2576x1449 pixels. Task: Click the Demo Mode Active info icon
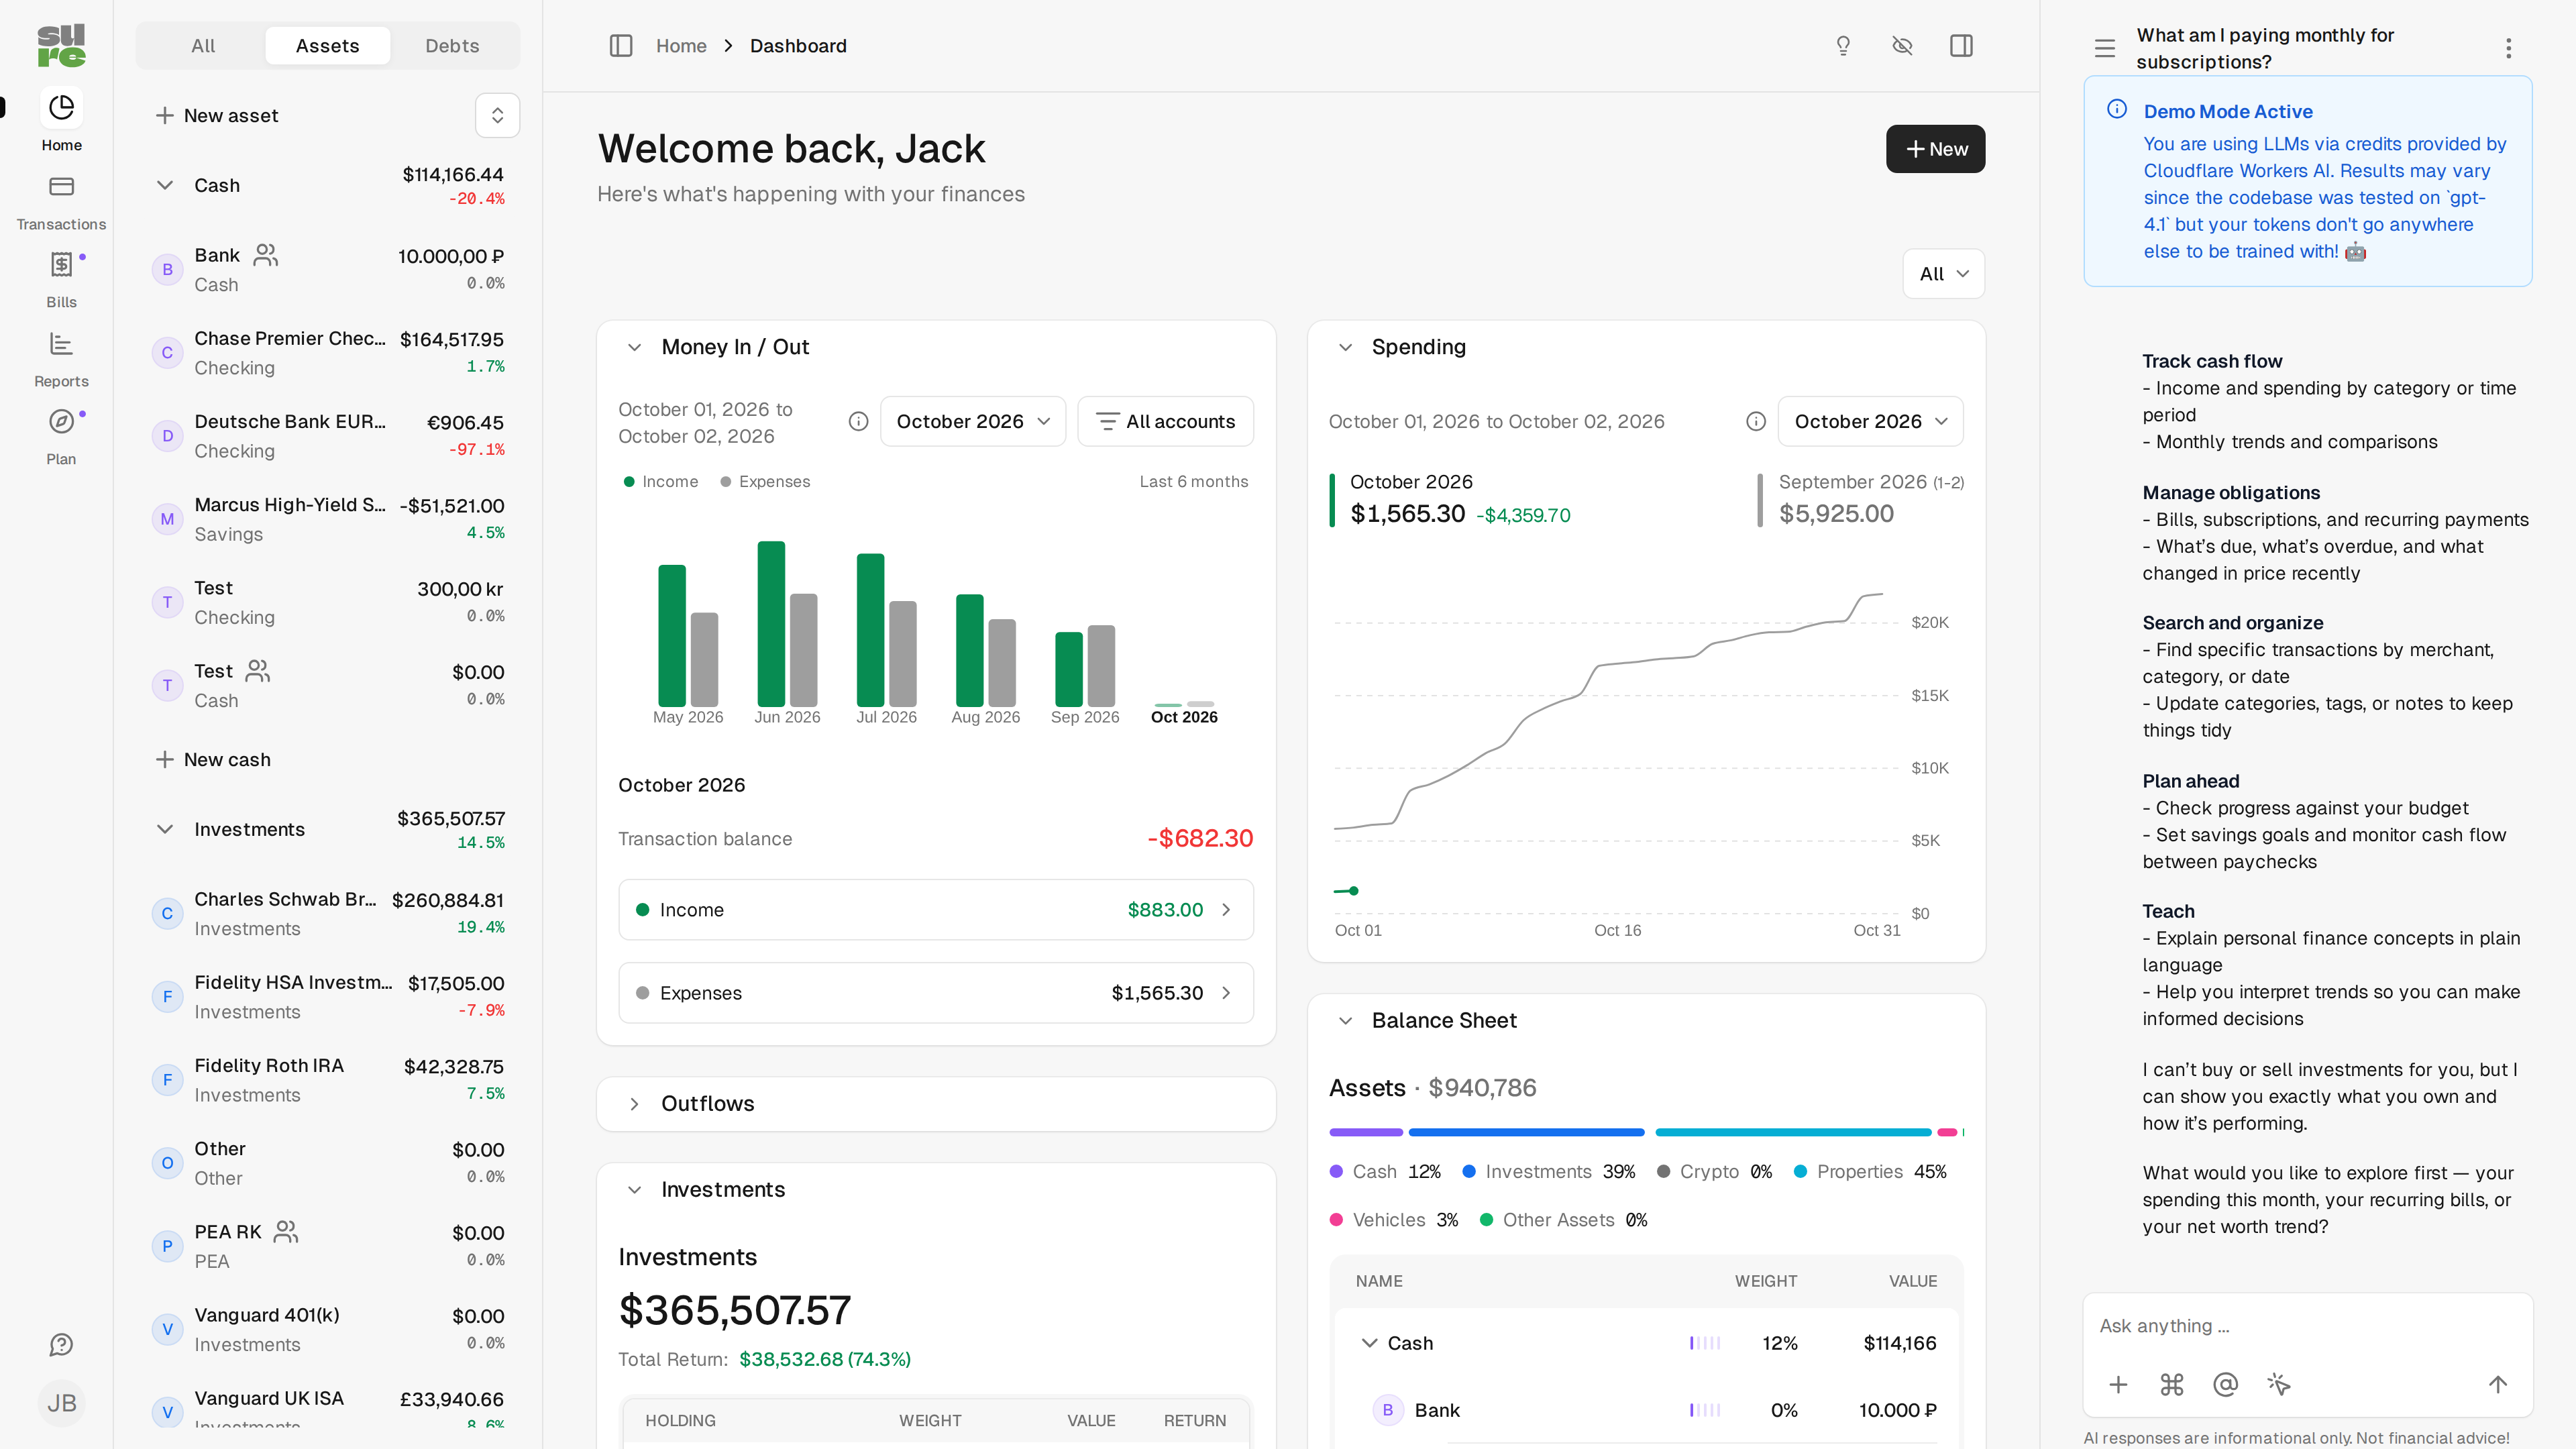click(2116, 109)
